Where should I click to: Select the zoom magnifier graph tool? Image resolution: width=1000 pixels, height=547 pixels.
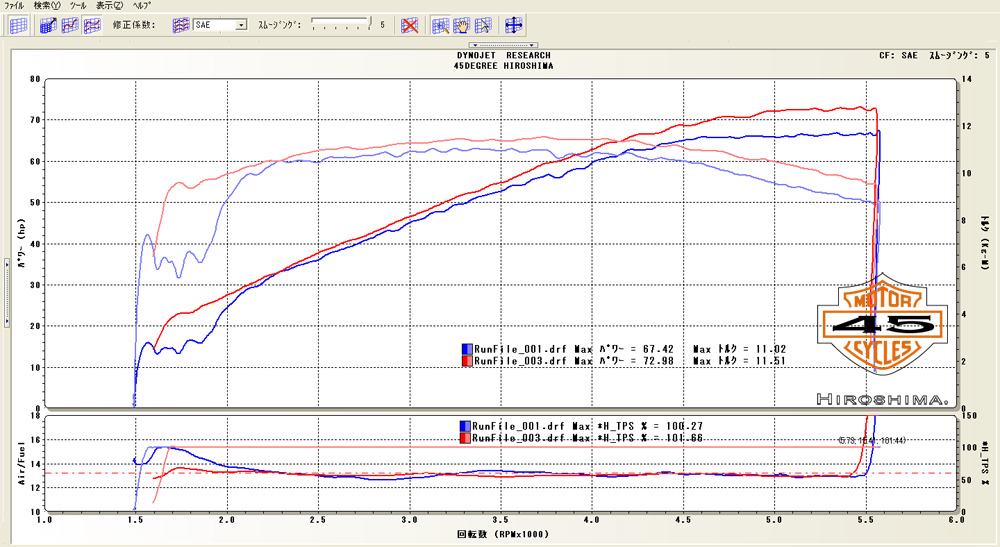442,25
